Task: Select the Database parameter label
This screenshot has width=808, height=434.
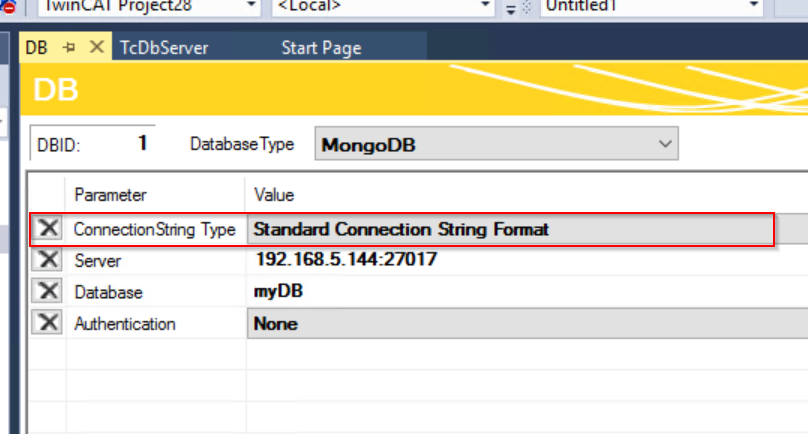Action: click(108, 292)
